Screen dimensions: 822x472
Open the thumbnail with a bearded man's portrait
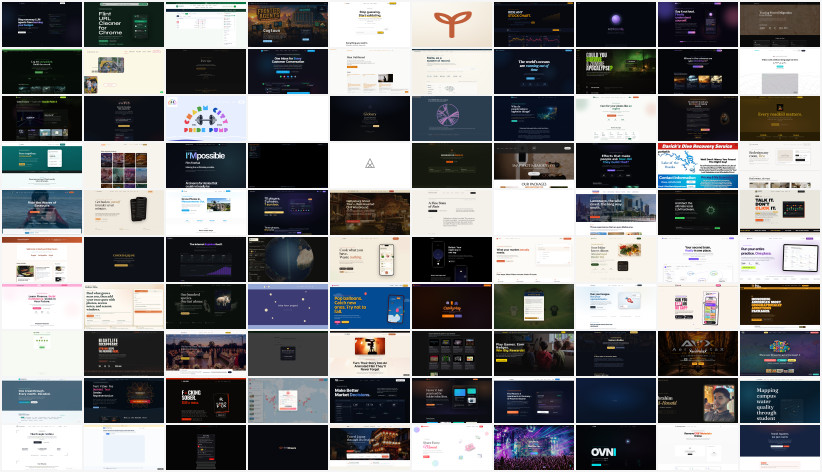point(698,401)
